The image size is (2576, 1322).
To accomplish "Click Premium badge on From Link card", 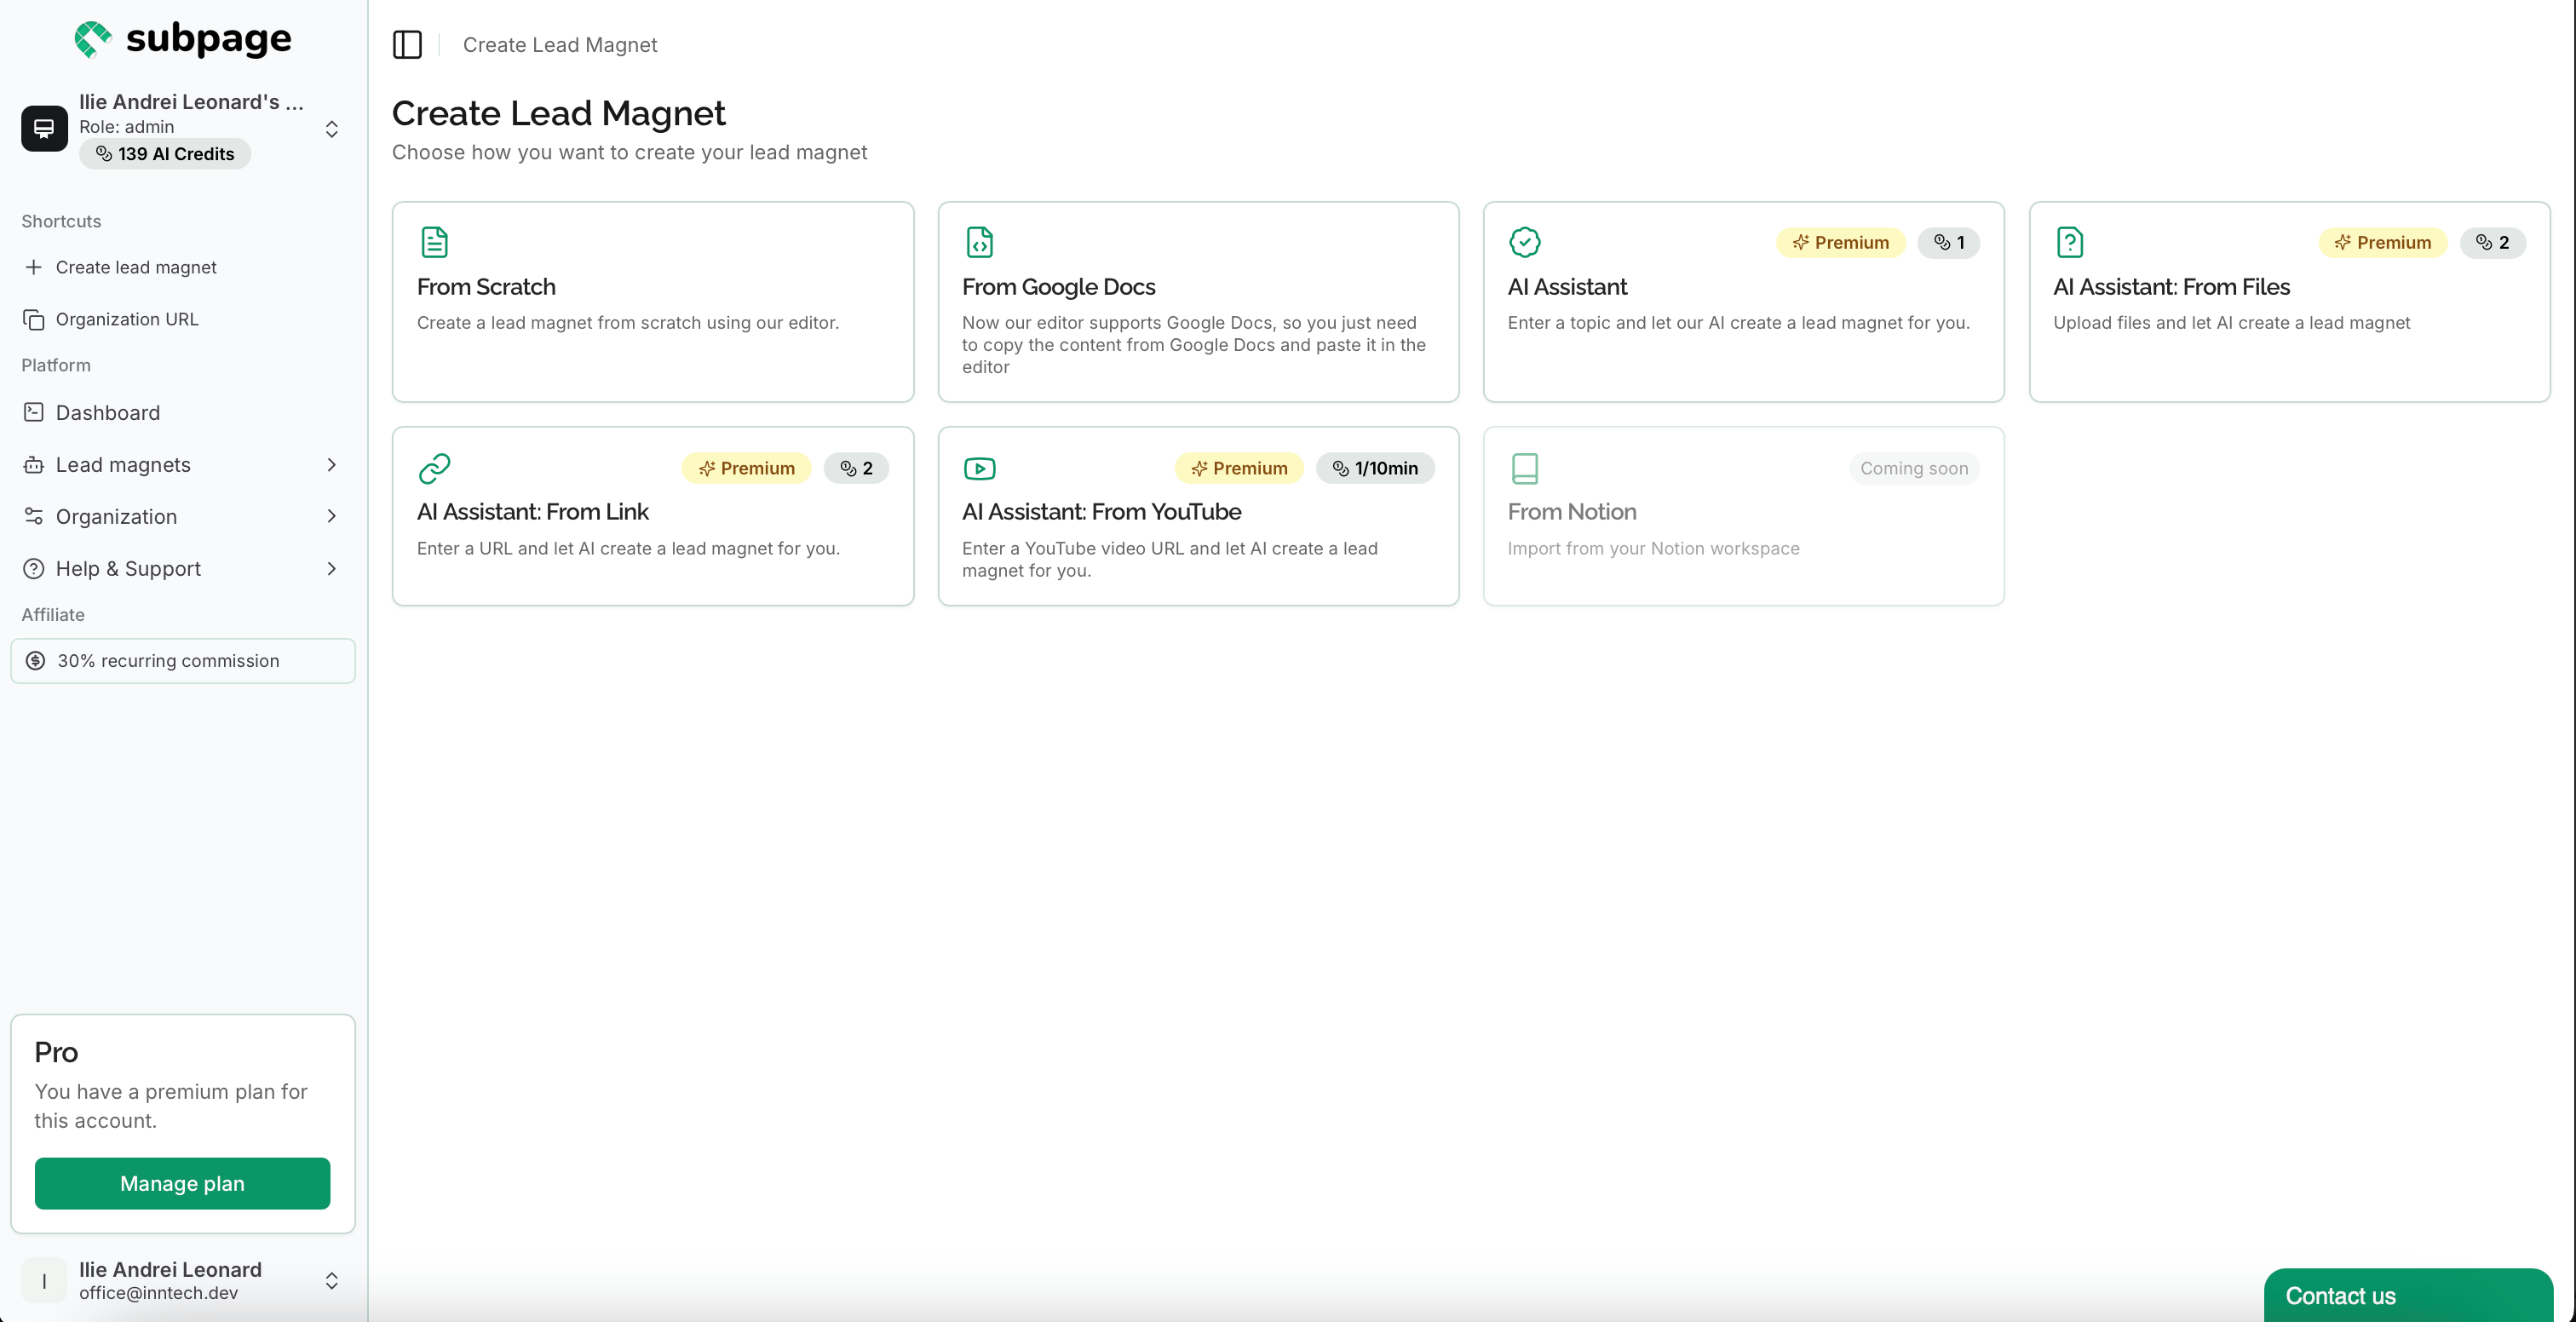I will click(x=747, y=469).
